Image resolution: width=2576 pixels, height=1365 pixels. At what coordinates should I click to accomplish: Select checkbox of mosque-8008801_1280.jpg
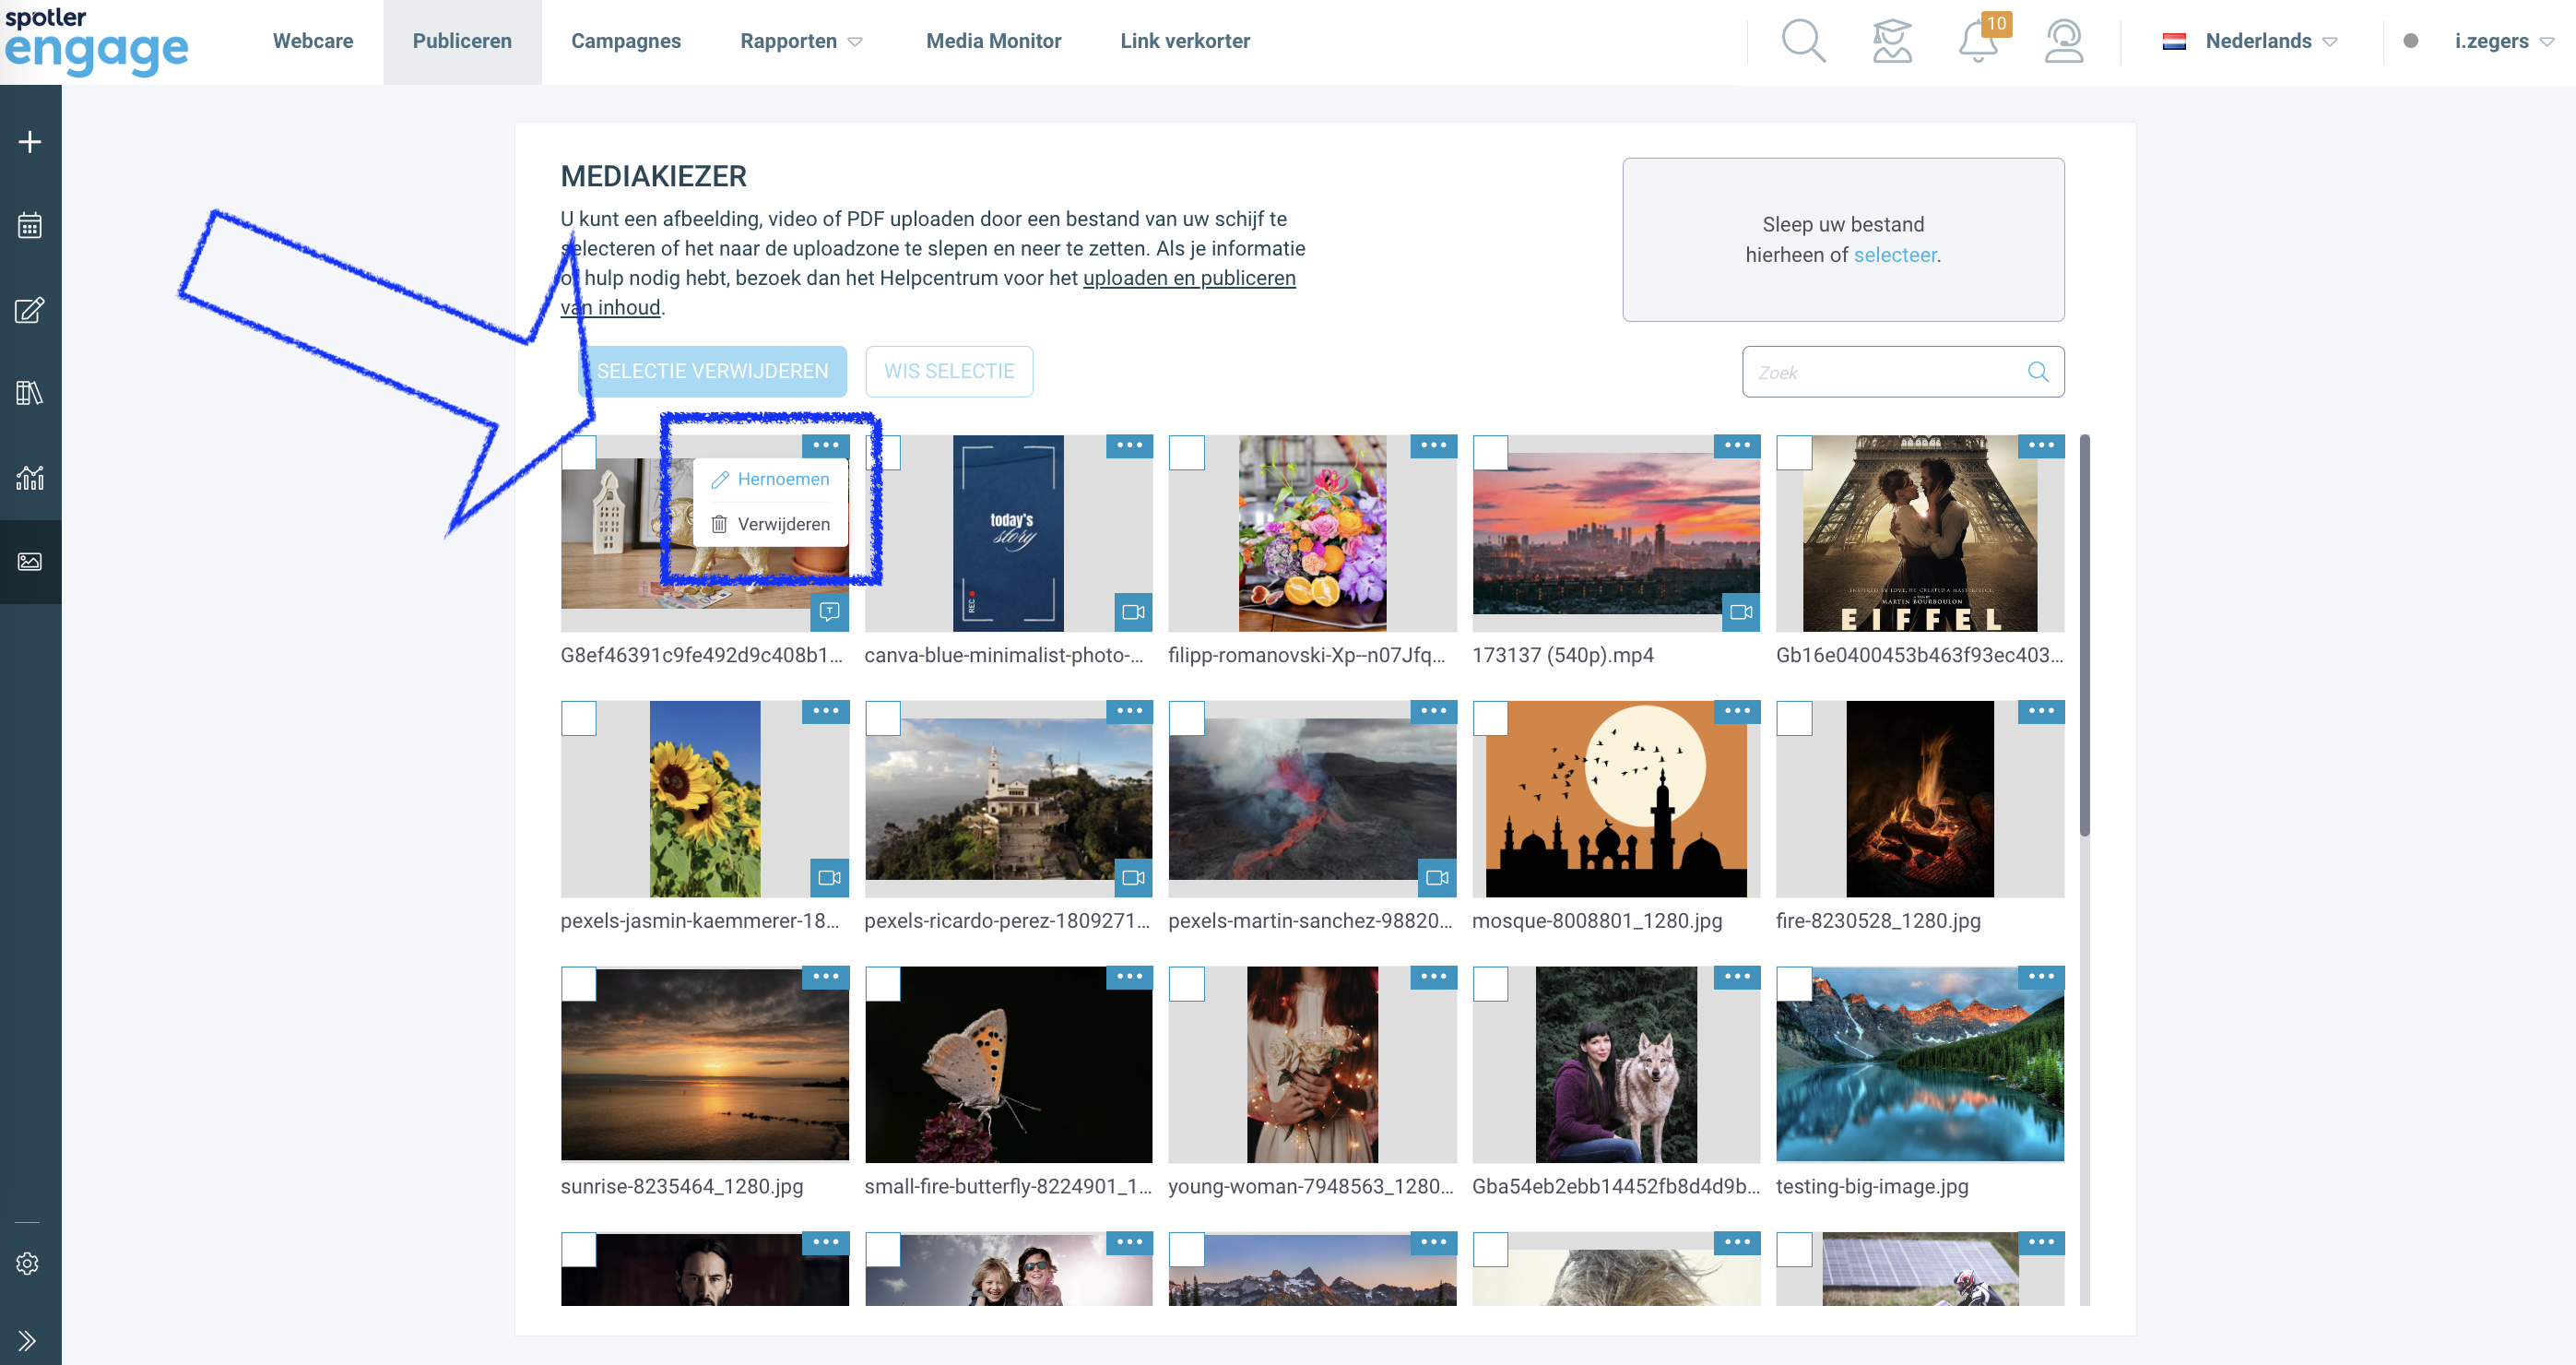pyautogui.click(x=1490, y=719)
